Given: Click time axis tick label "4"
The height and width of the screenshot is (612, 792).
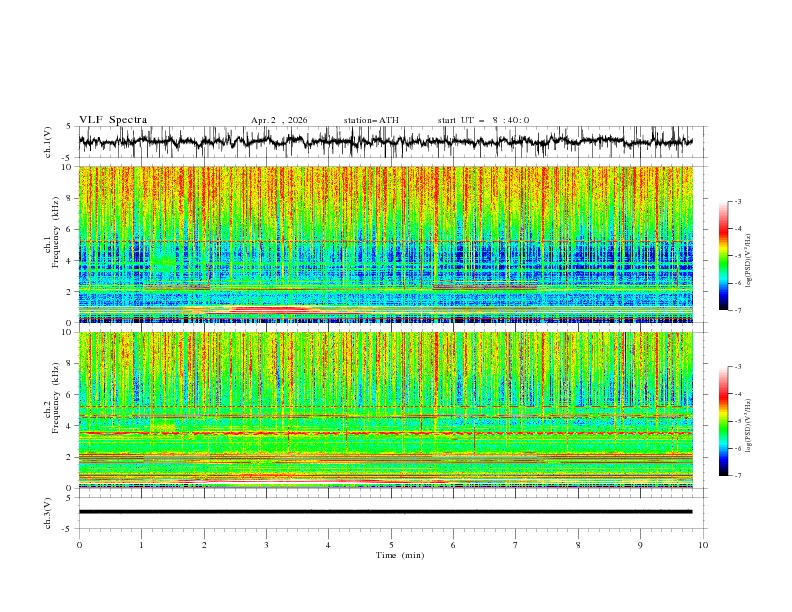Looking at the screenshot, I should [x=329, y=545].
